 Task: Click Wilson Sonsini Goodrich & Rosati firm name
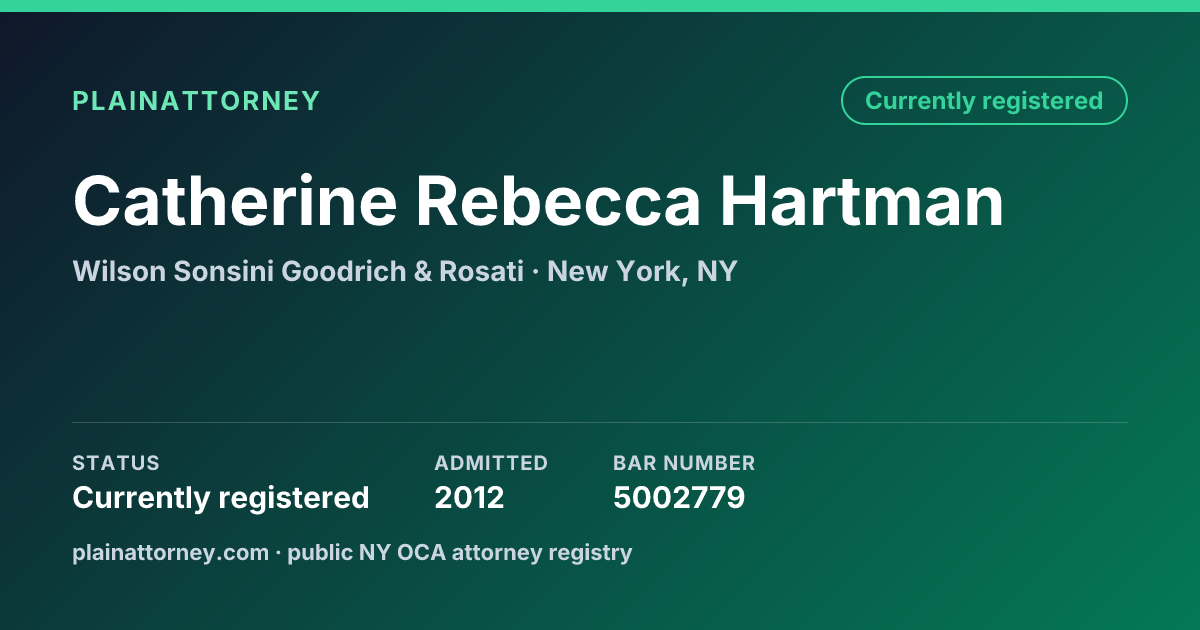pyautogui.click(x=298, y=271)
